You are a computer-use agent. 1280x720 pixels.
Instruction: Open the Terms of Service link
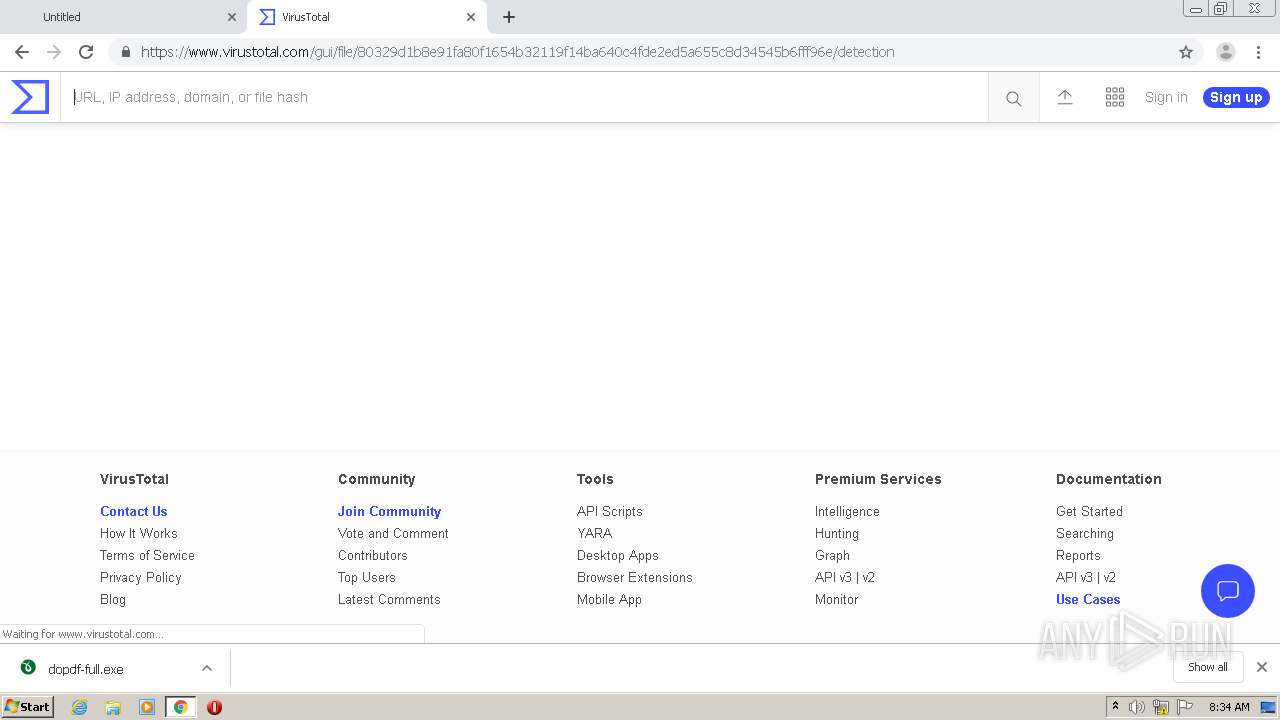tap(147, 555)
